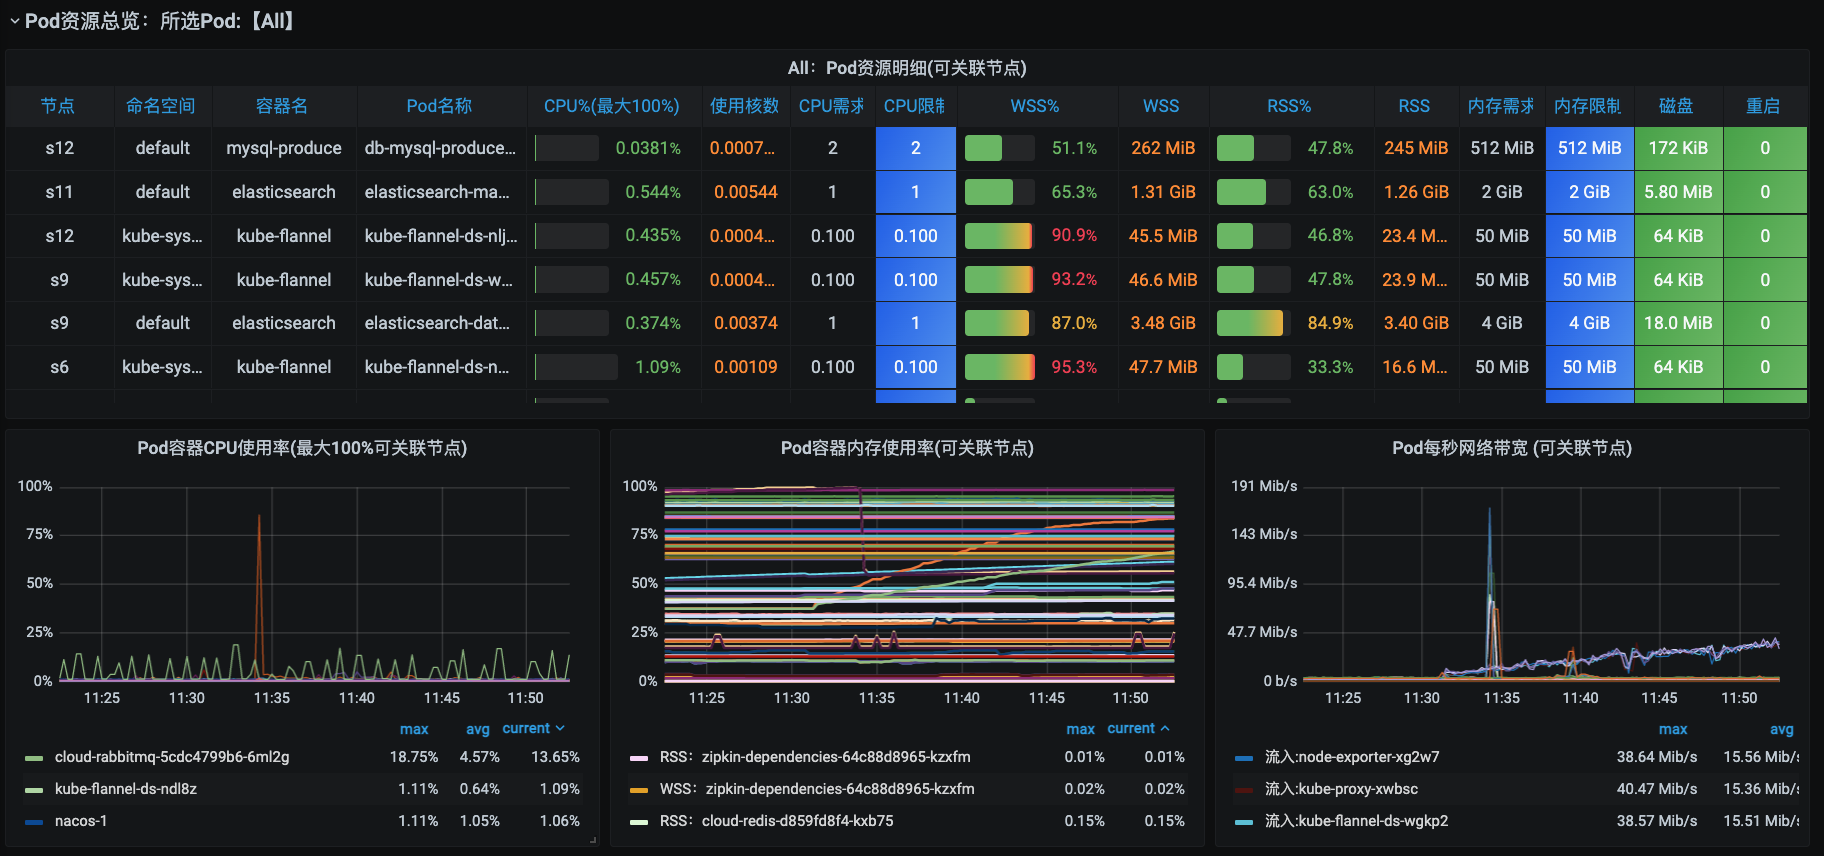1824x856 pixels.
Task: Sort network legend by avg column
Action: pos(1782,729)
